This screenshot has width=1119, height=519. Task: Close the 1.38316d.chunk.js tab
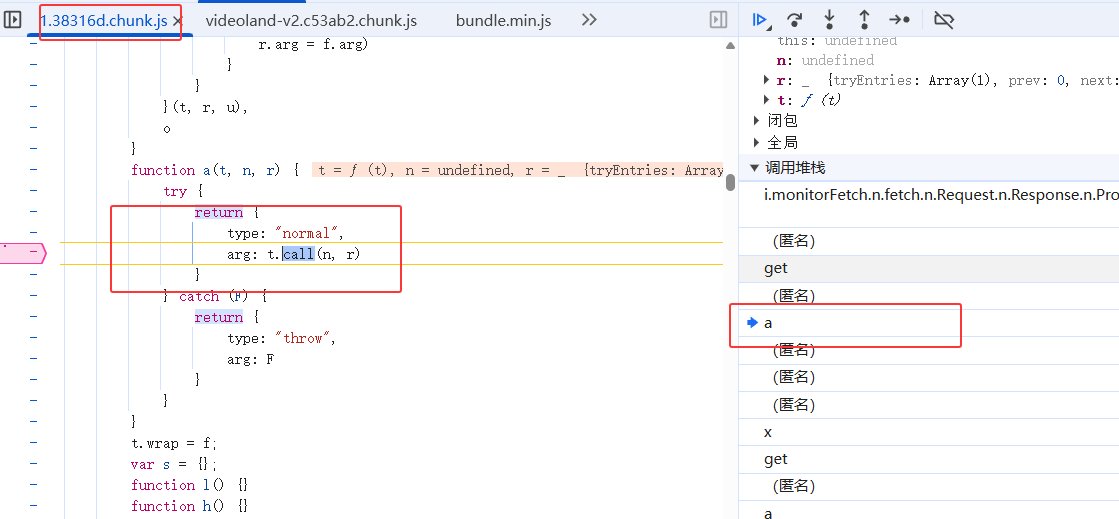(x=177, y=21)
